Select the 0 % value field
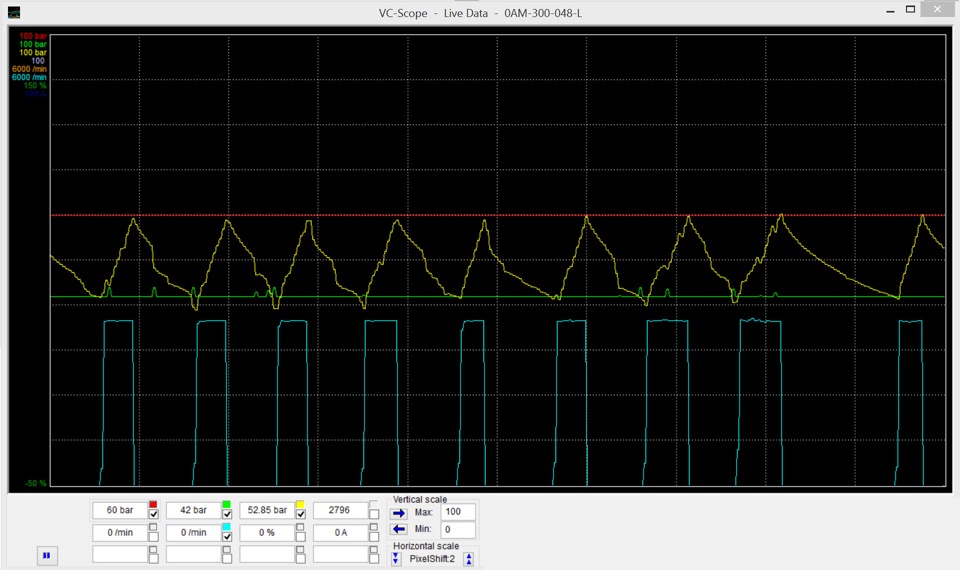 coord(267,533)
